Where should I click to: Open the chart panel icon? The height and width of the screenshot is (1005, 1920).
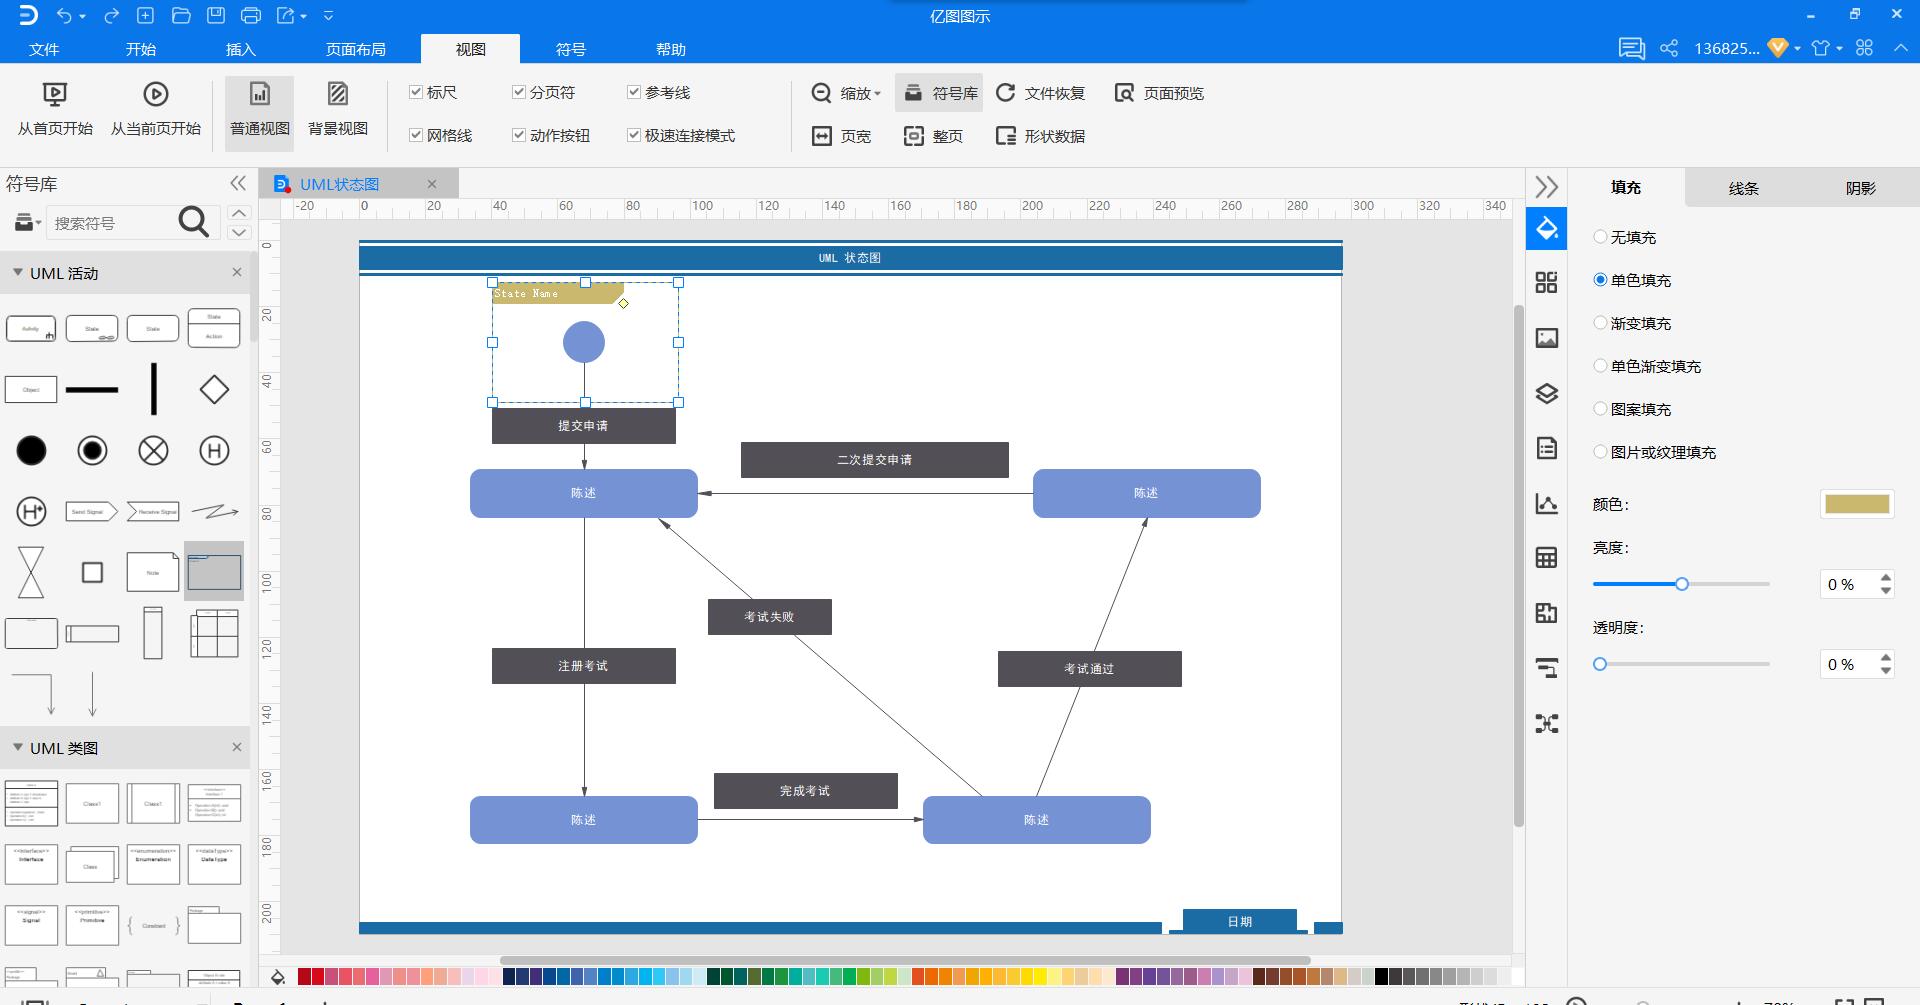point(1547,503)
